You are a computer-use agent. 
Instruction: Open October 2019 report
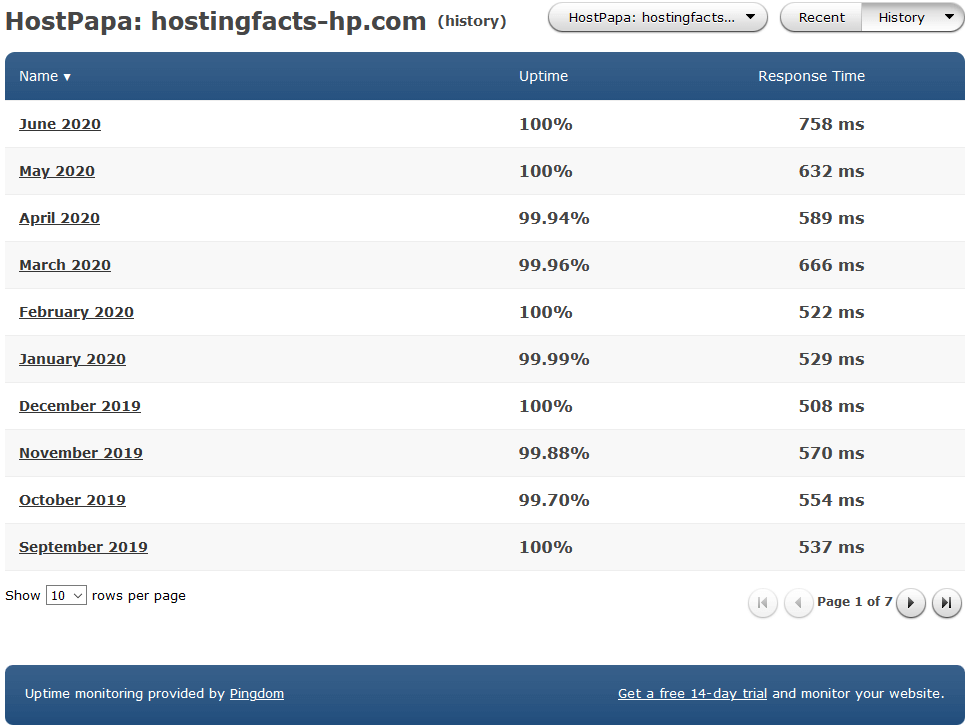tap(72, 500)
